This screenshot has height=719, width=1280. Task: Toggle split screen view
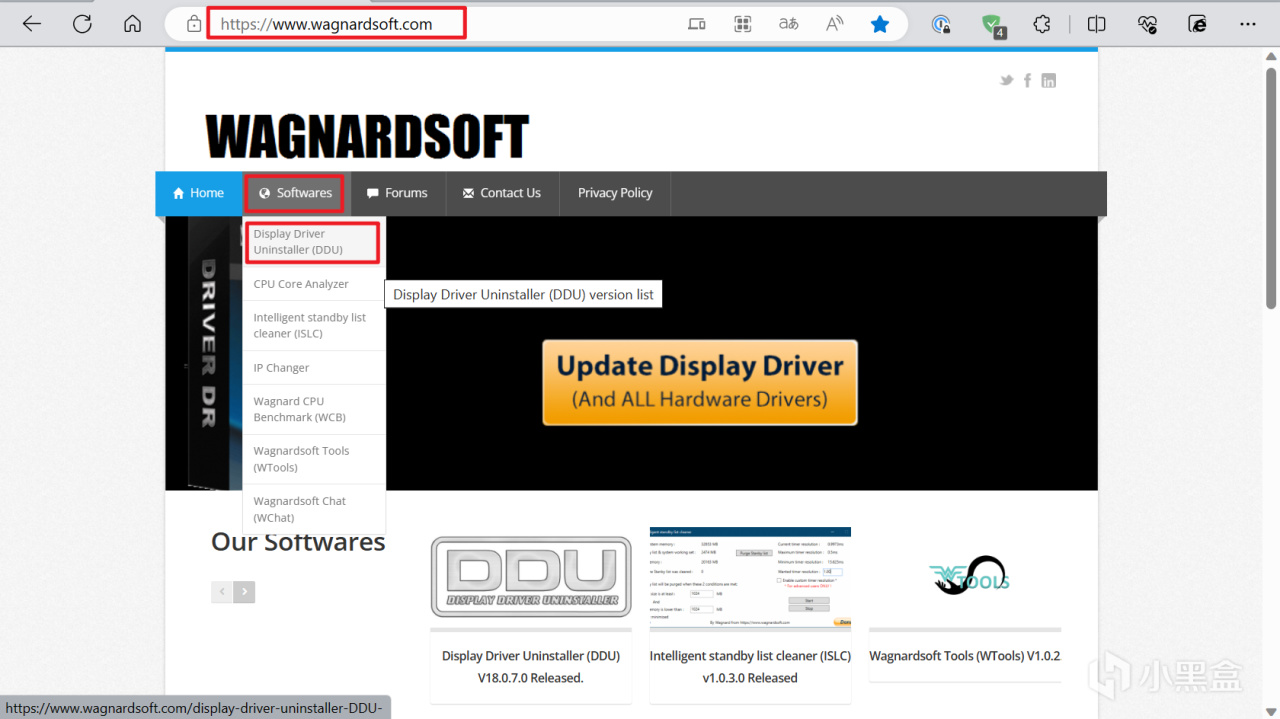1097,24
